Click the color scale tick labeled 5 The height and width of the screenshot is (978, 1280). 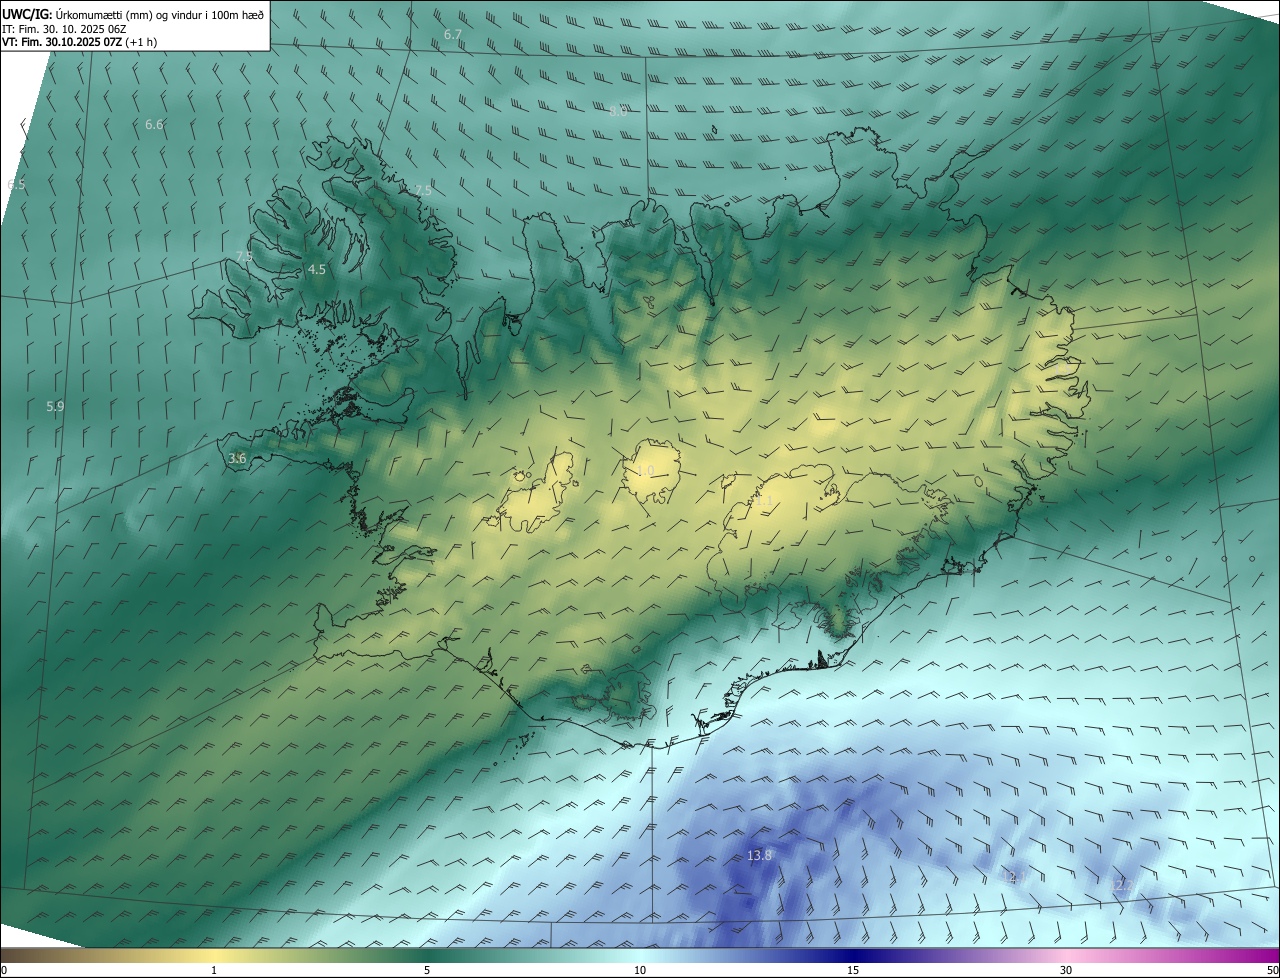point(427,970)
